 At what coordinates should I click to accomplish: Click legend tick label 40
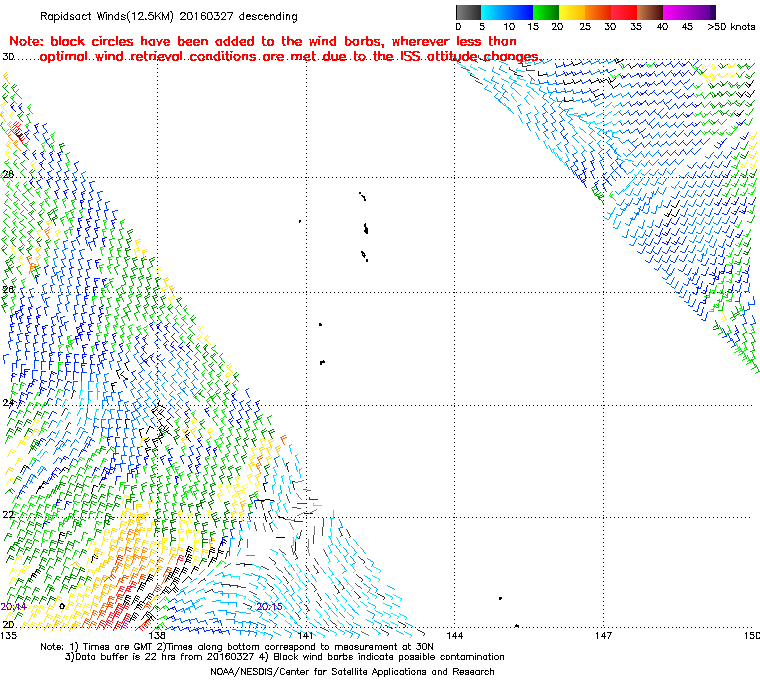click(662, 27)
